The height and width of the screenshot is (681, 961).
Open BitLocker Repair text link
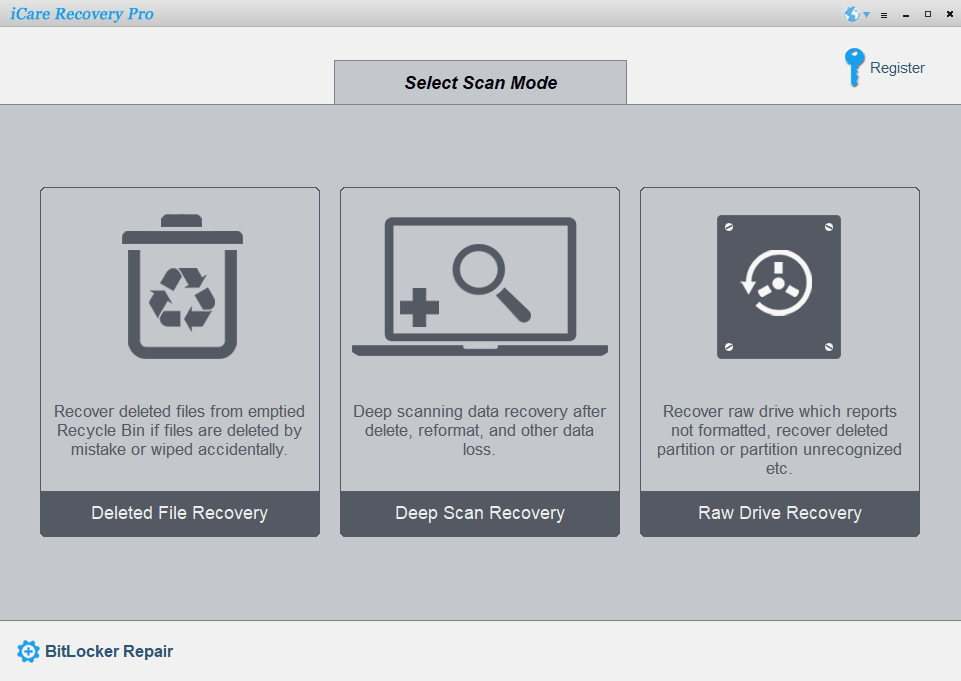(109, 652)
